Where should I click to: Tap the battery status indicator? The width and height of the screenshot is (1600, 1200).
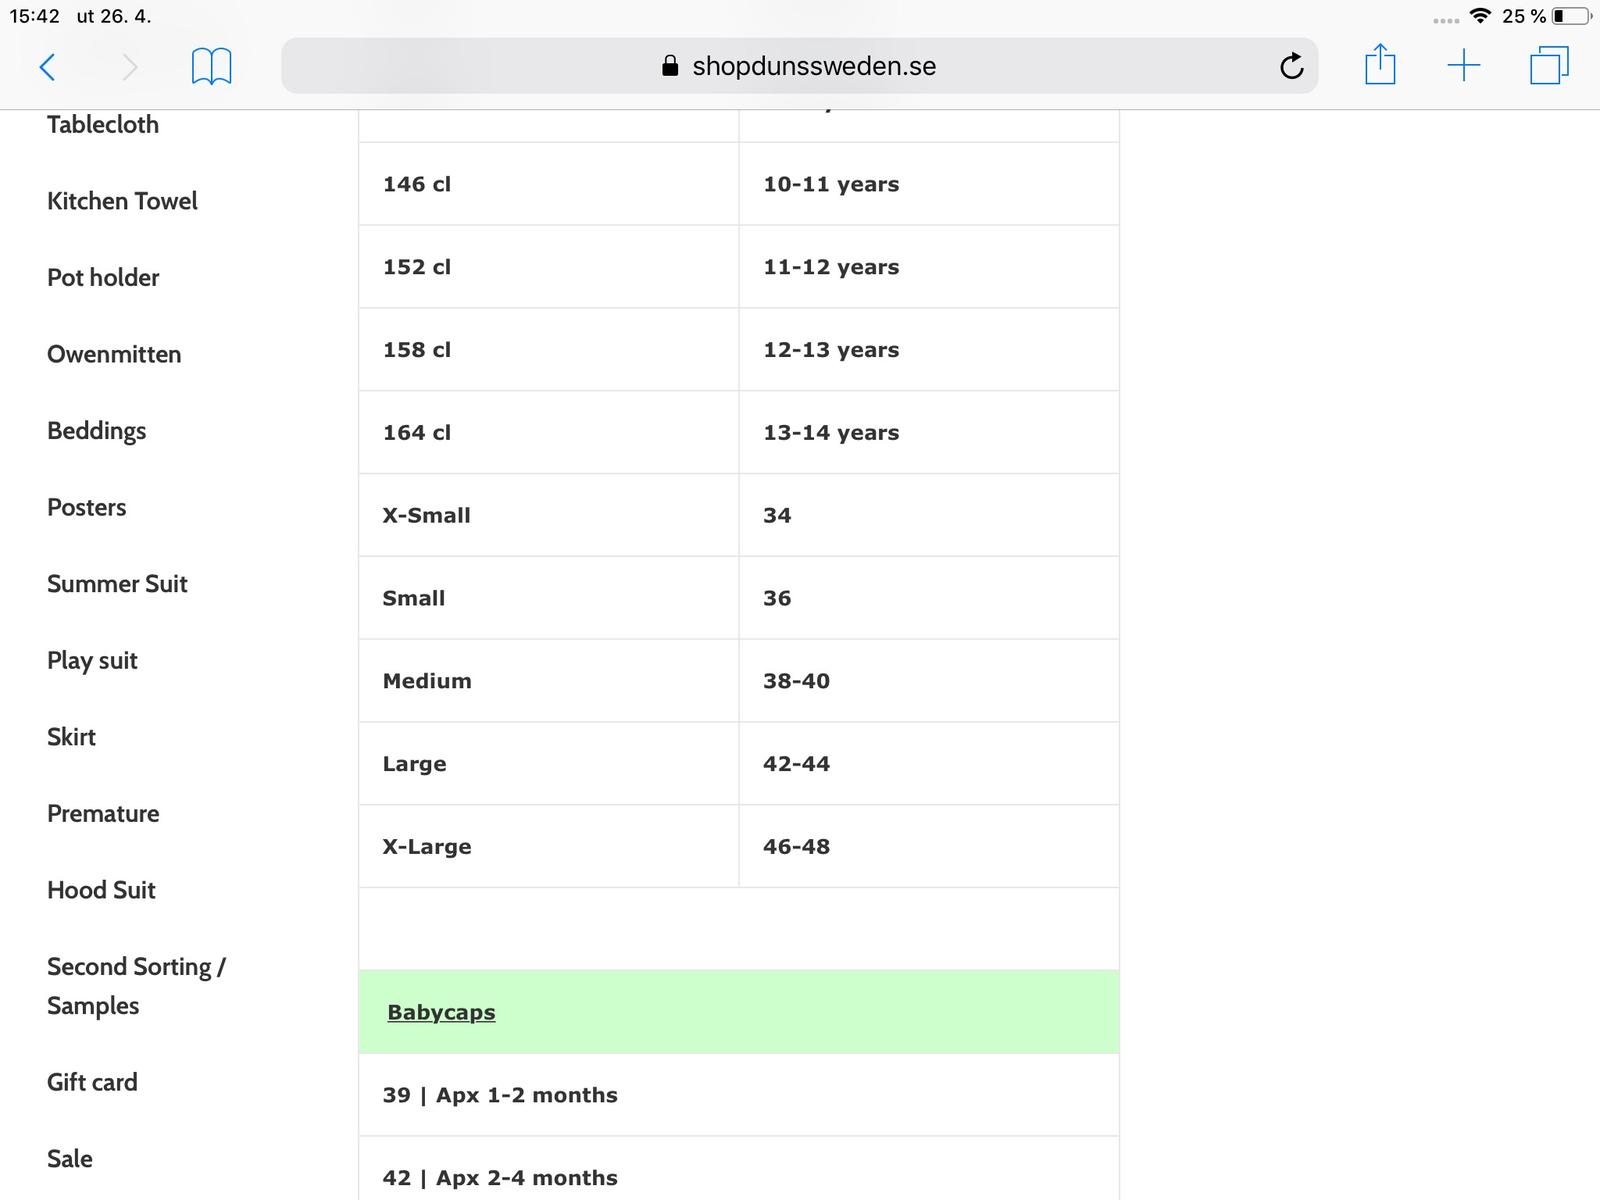pyautogui.click(x=1571, y=16)
